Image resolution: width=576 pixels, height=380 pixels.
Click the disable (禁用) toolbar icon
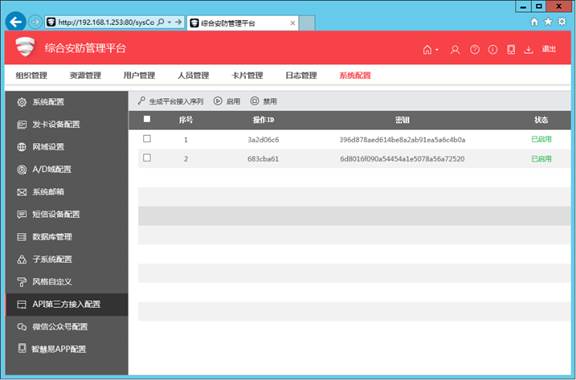click(255, 101)
